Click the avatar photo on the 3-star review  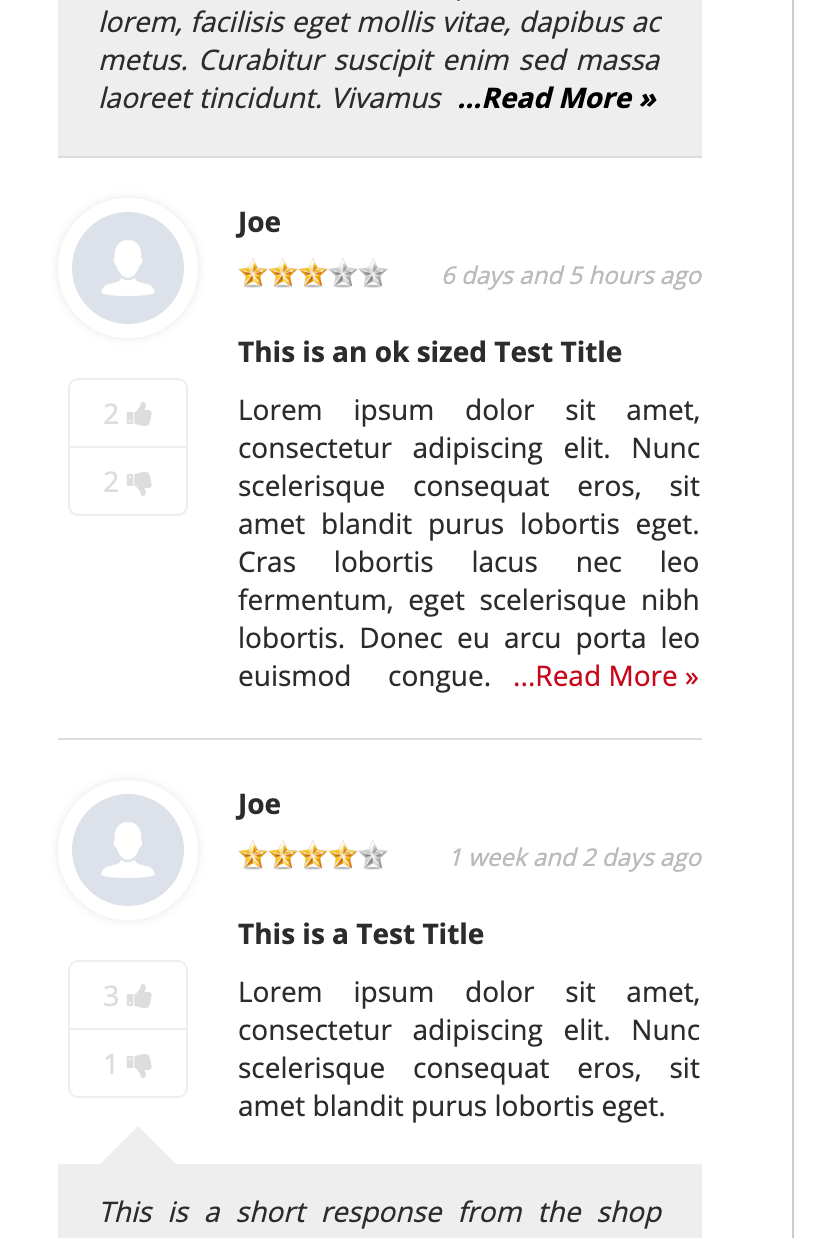pyautogui.click(x=127, y=267)
